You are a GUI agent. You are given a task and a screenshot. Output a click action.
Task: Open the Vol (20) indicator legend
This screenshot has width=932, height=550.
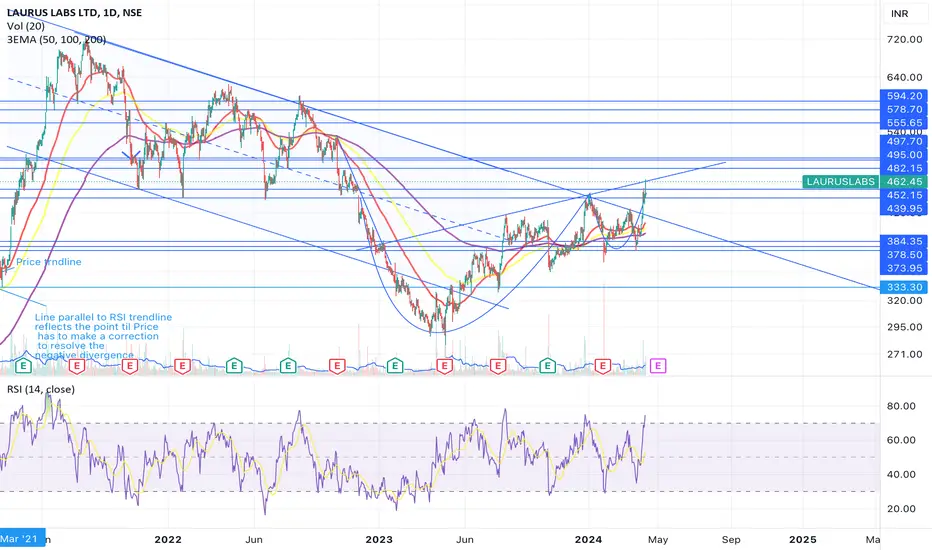point(26,26)
